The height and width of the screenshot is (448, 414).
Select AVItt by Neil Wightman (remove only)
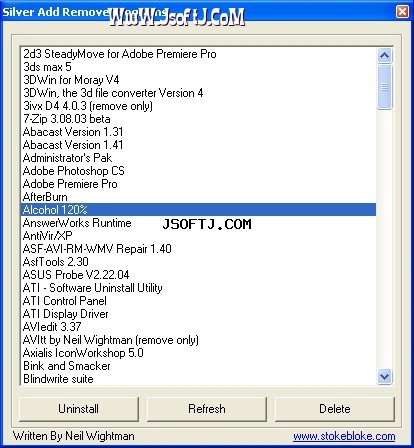pyautogui.click(x=198, y=340)
